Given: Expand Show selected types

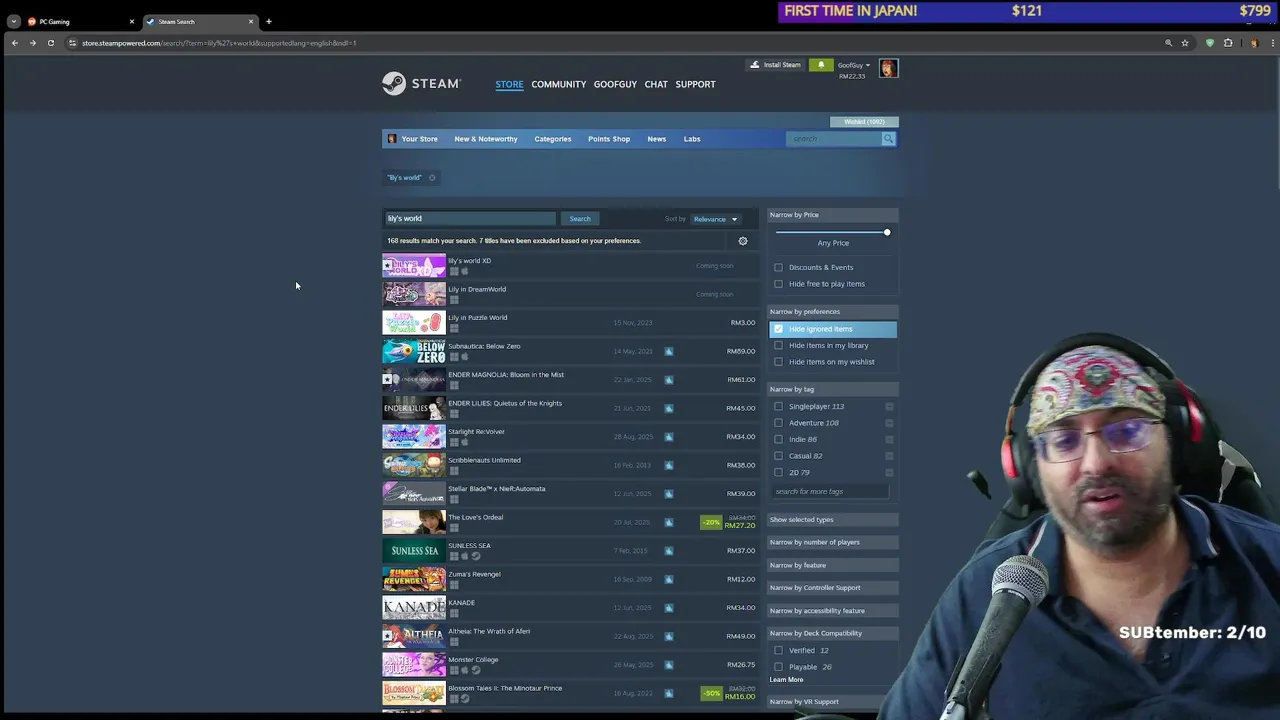Looking at the screenshot, I should click(832, 520).
